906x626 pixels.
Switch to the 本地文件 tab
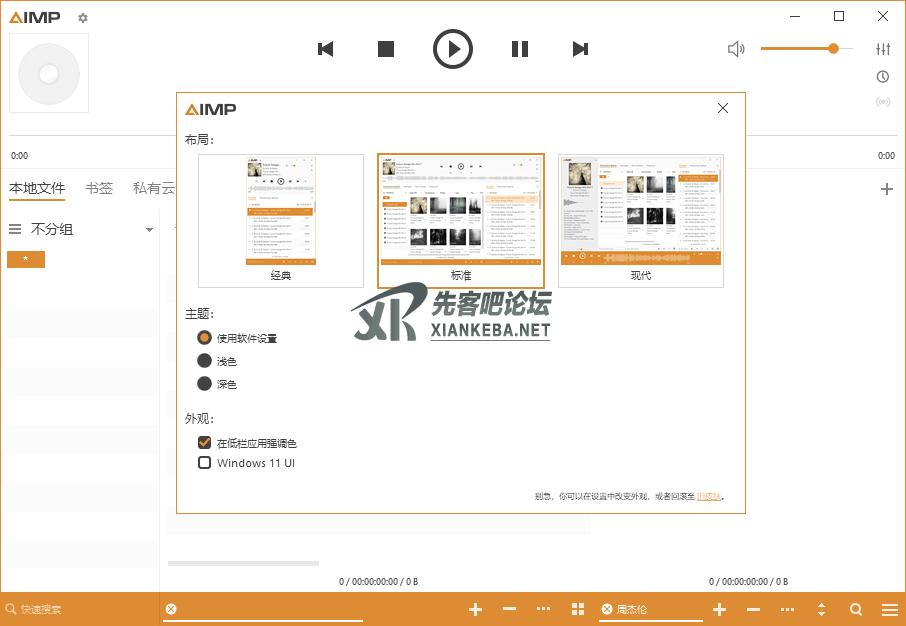(x=37, y=188)
